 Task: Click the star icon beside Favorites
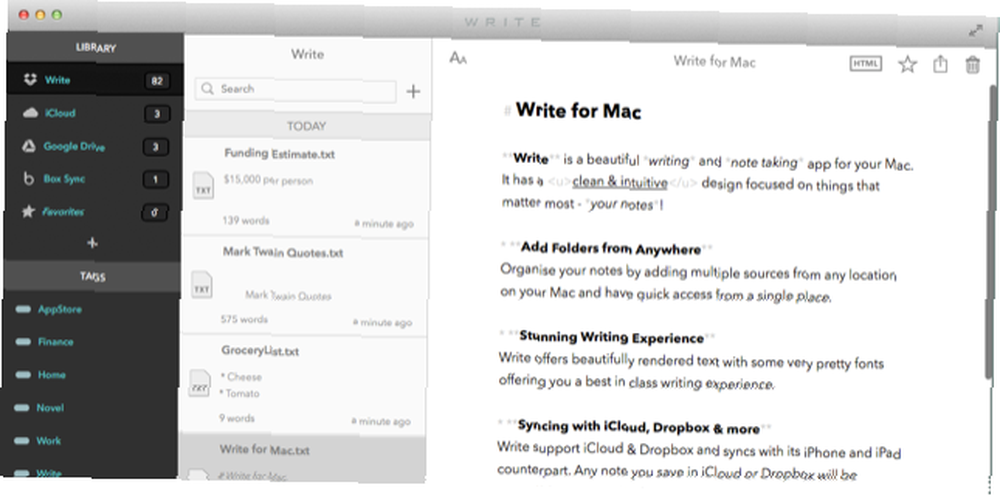click(27, 212)
